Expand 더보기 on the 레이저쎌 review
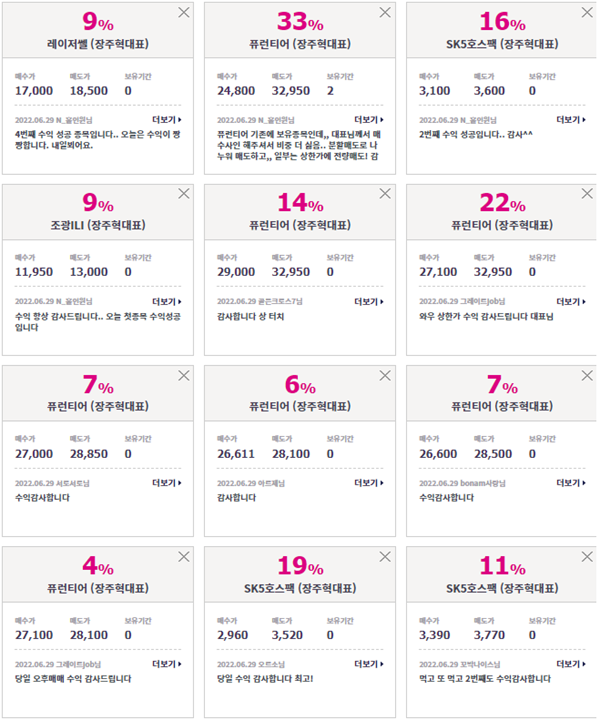 [167, 120]
